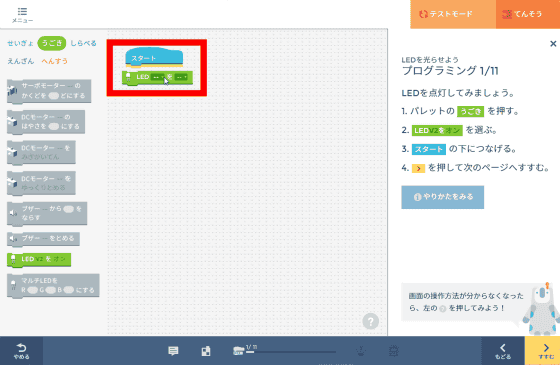Close the instruction panel with X
Image resolution: width=560 pixels, height=365 pixels.
553,44
